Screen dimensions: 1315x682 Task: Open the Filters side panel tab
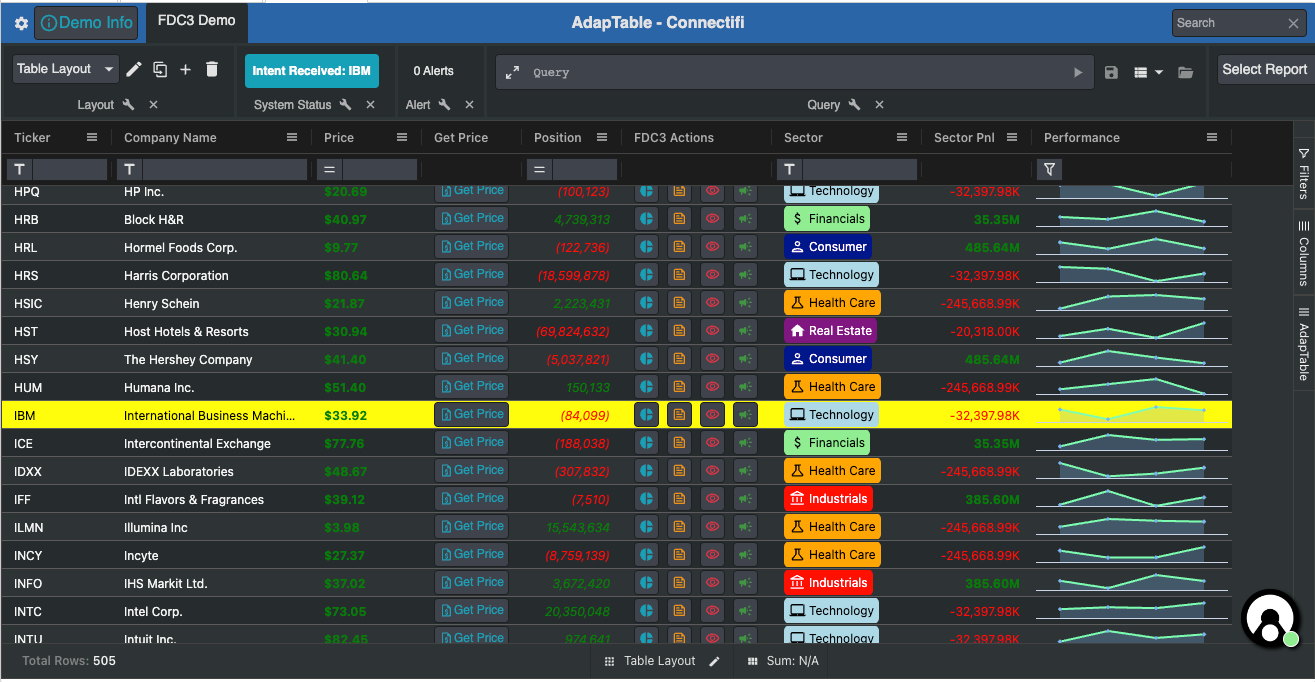pos(1304,173)
